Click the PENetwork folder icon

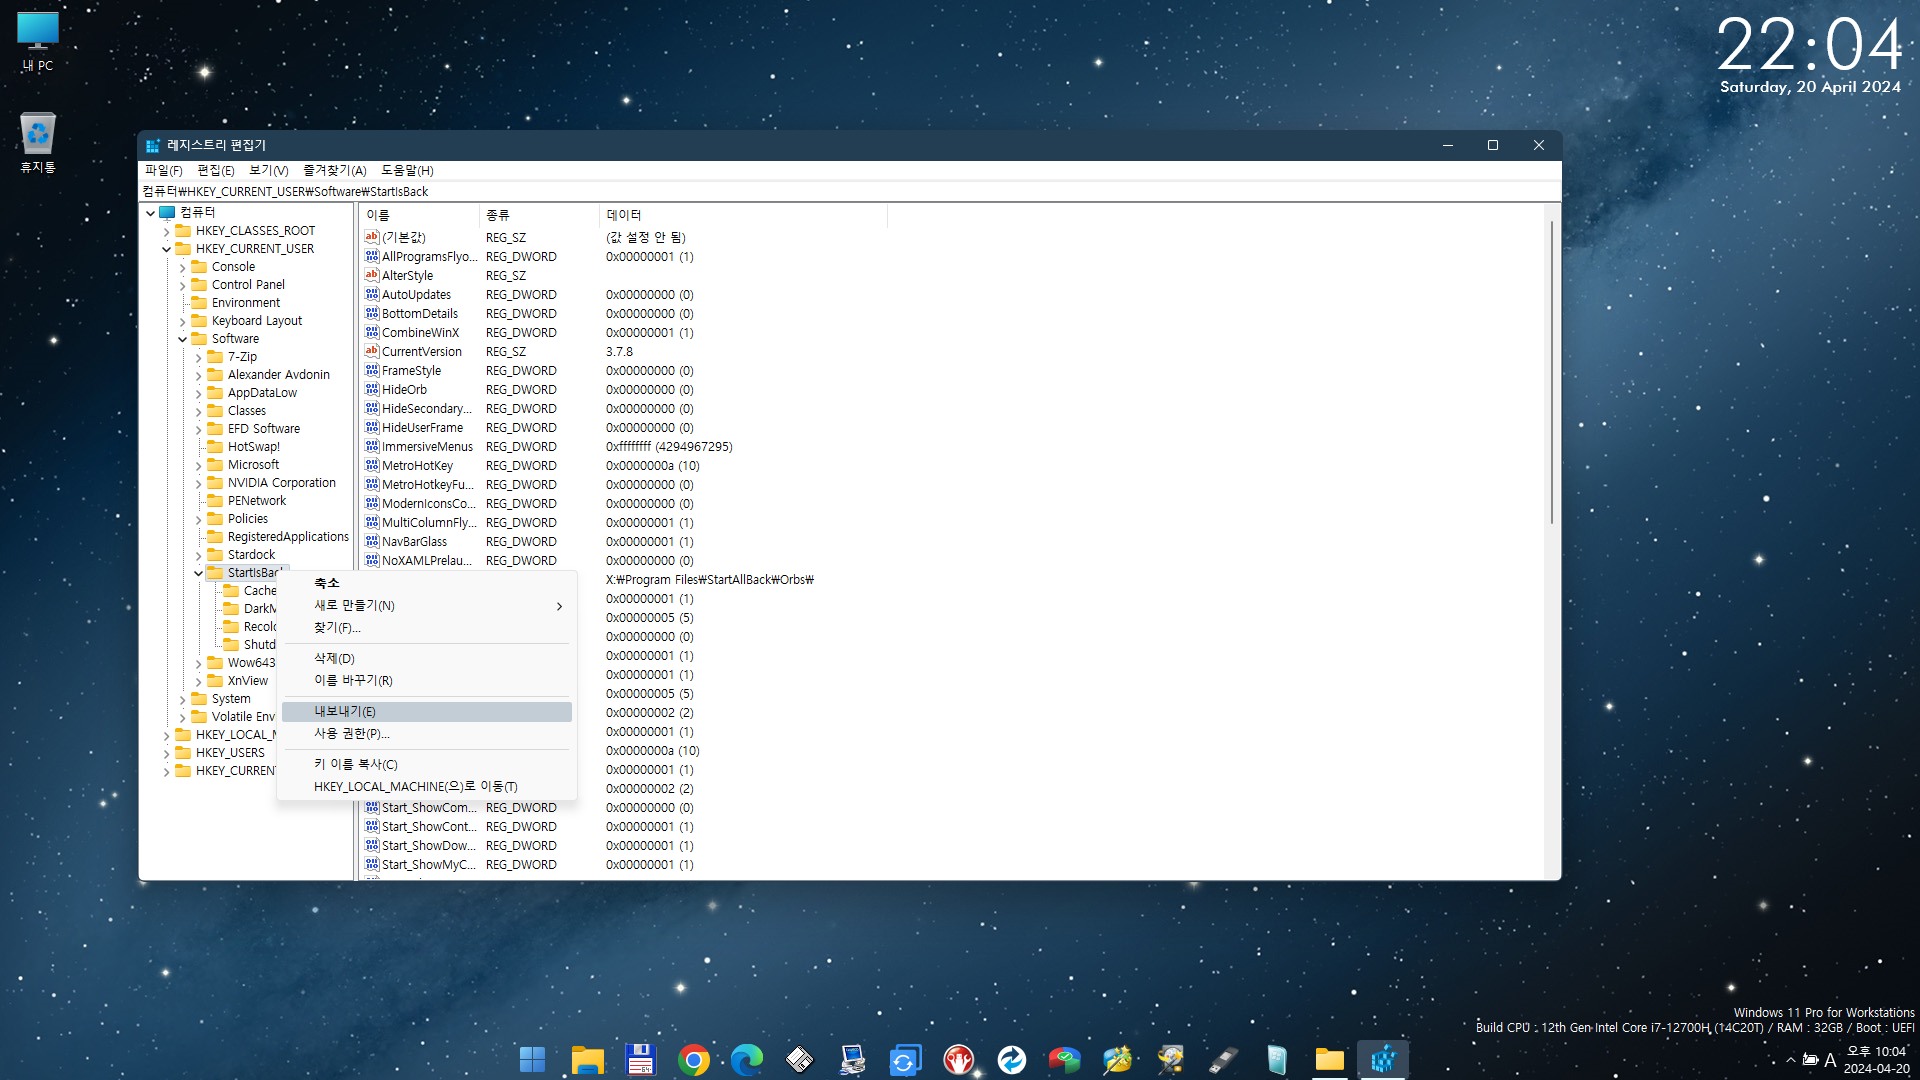(215, 500)
